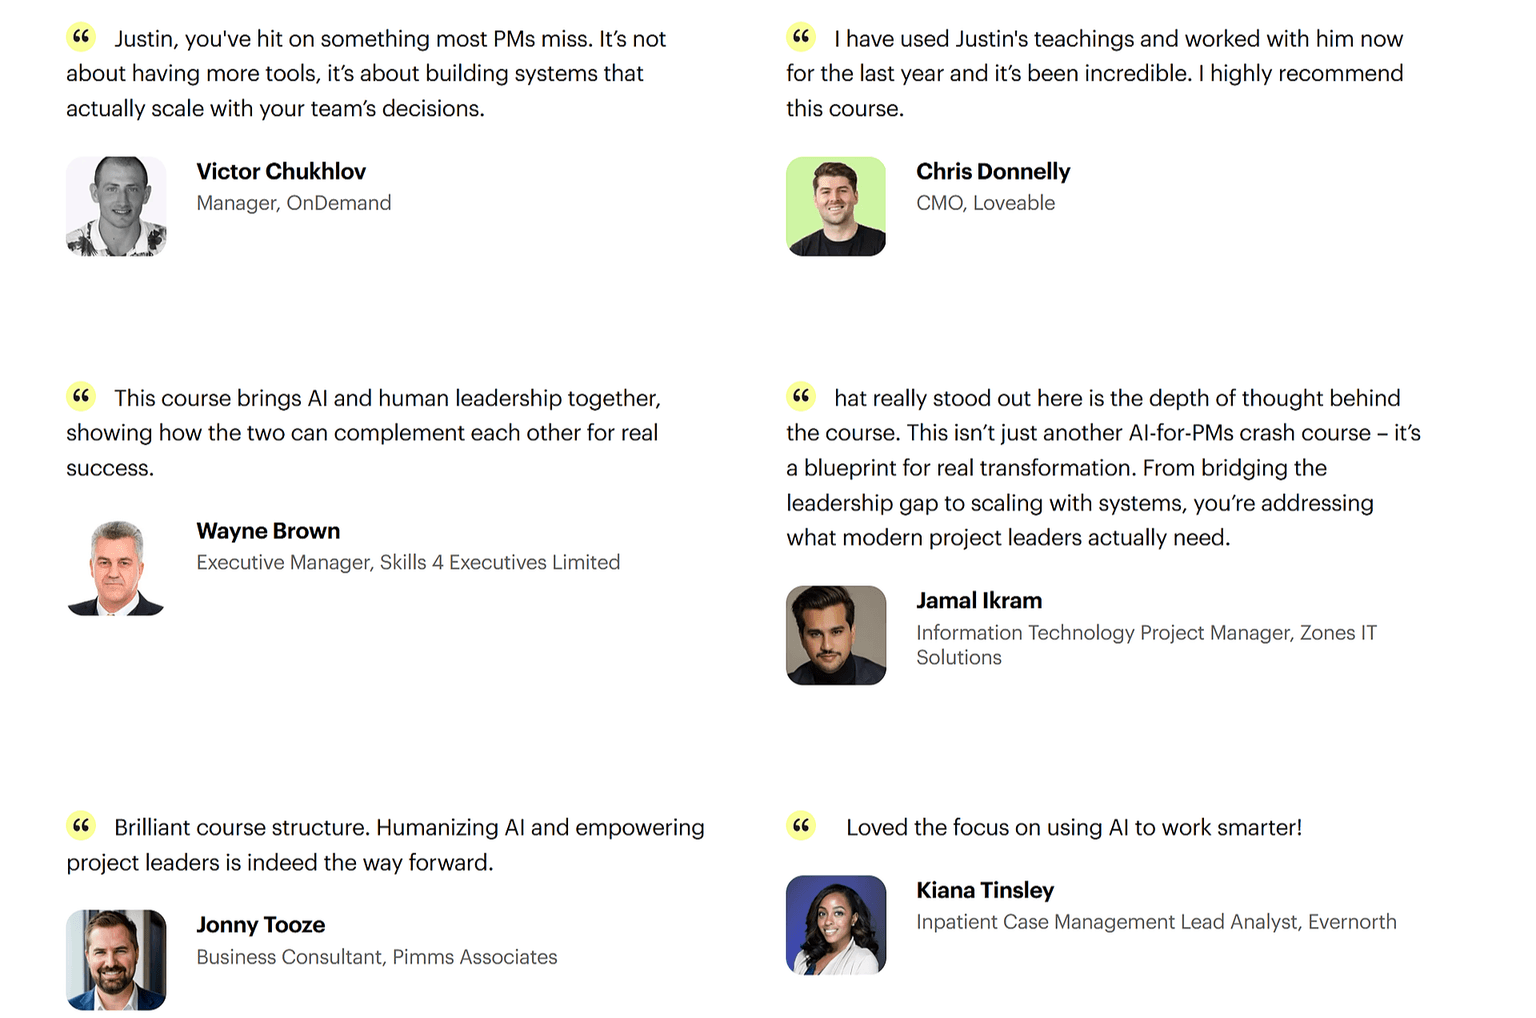Click "Inpatient Case Management Lead Analyst, Evernorth" text
The height and width of the screenshot is (1018, 1536).
(1156, 922)
